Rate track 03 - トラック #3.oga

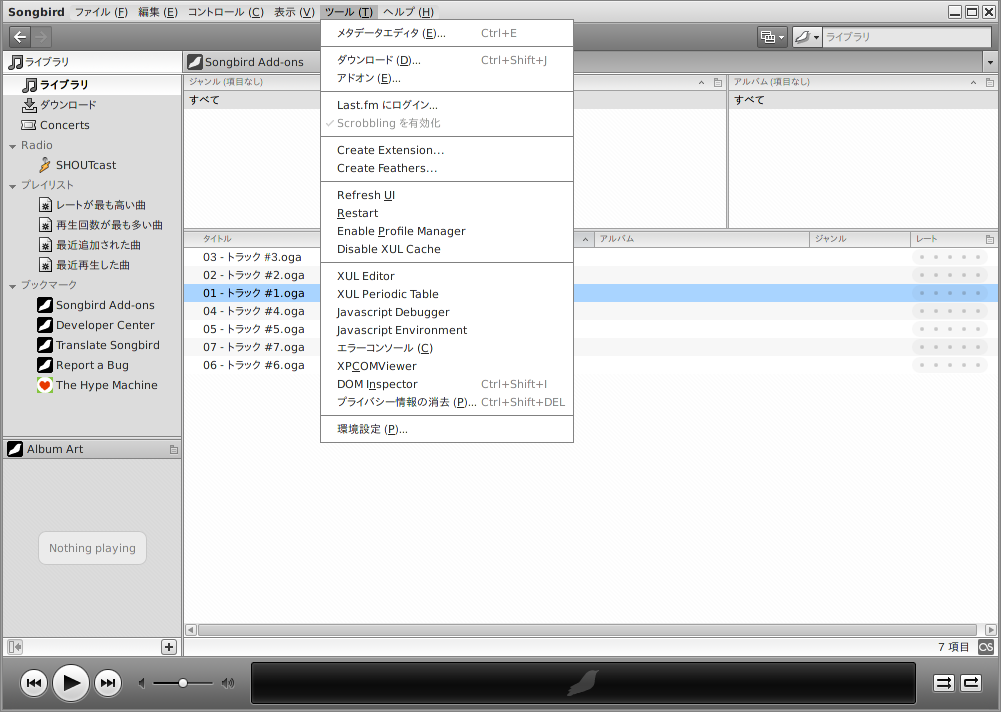[x=950, y=257]
